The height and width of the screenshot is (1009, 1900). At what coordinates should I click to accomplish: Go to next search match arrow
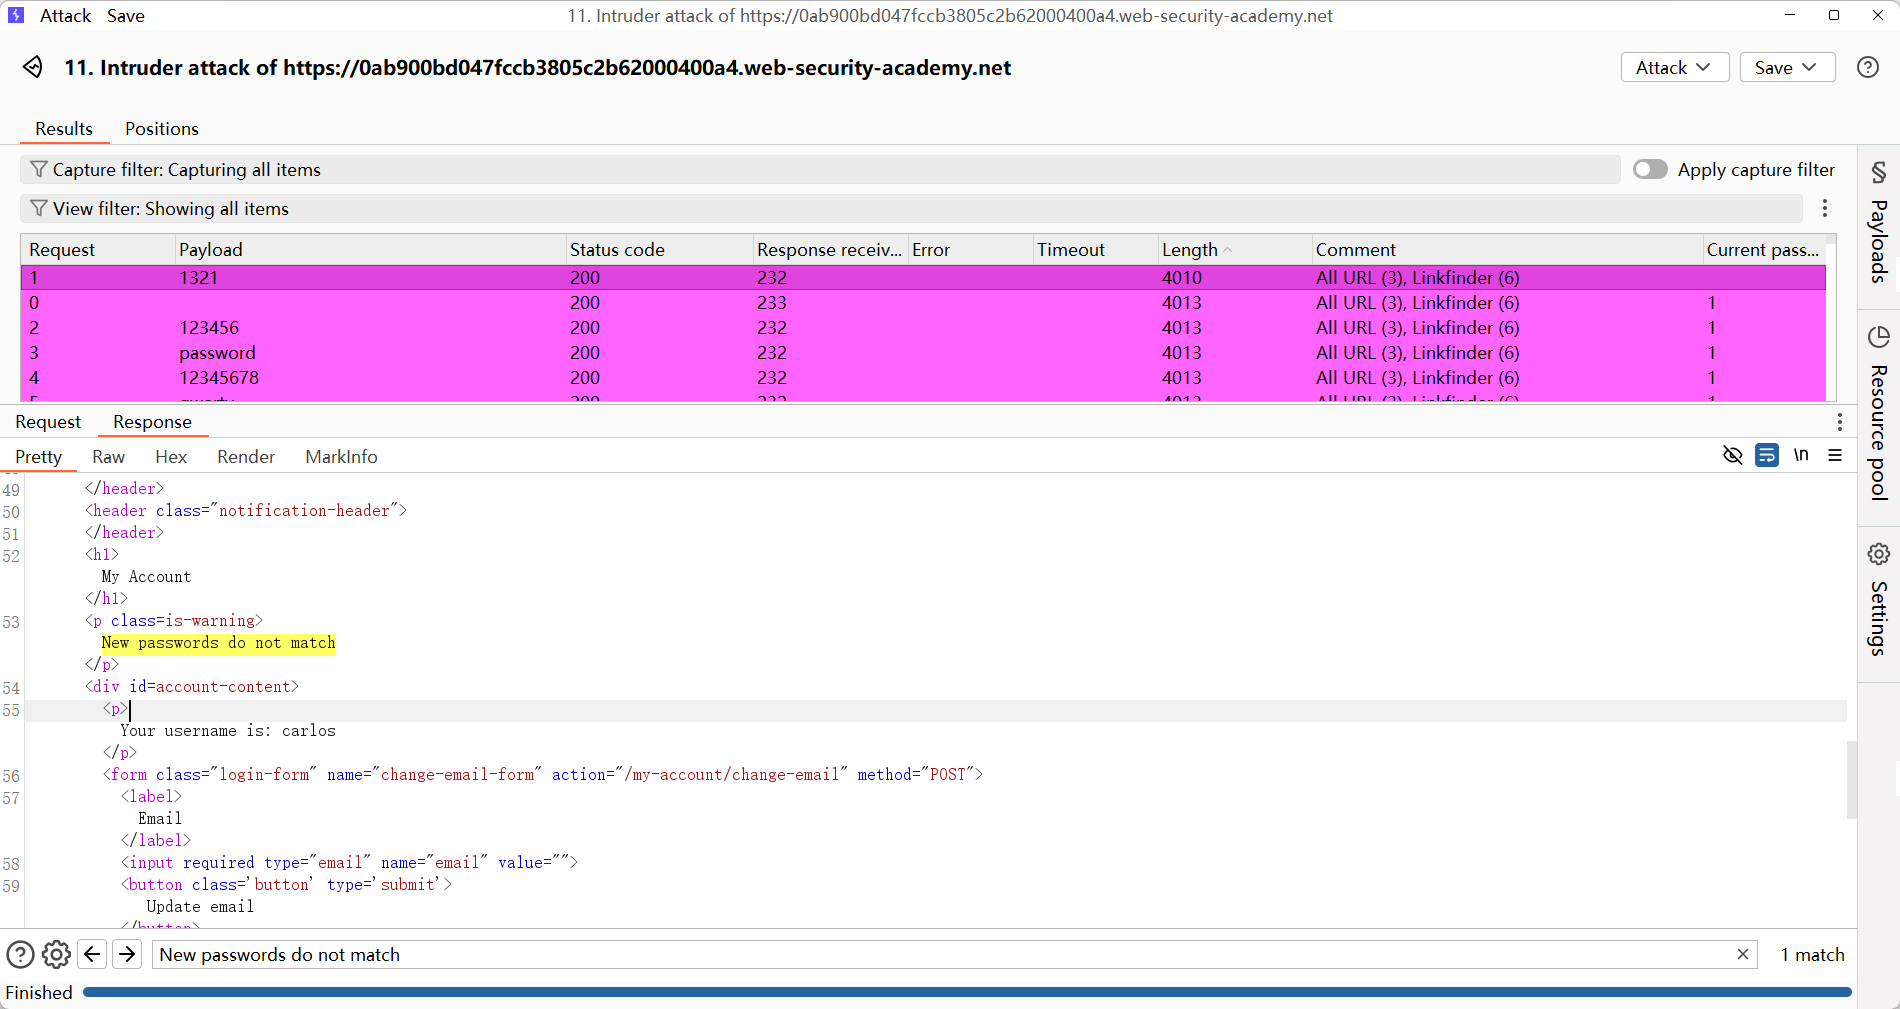[127, 955]
